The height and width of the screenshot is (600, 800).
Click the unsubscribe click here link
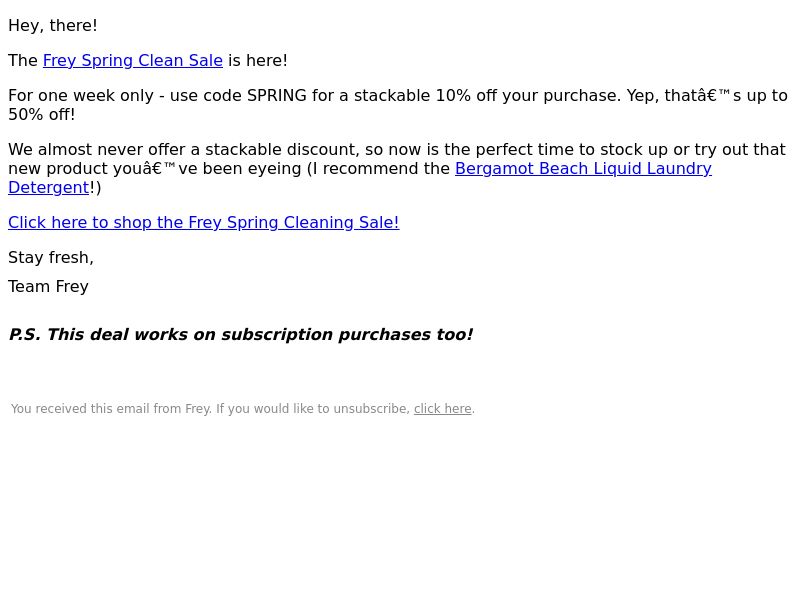(x=442, y=409)
